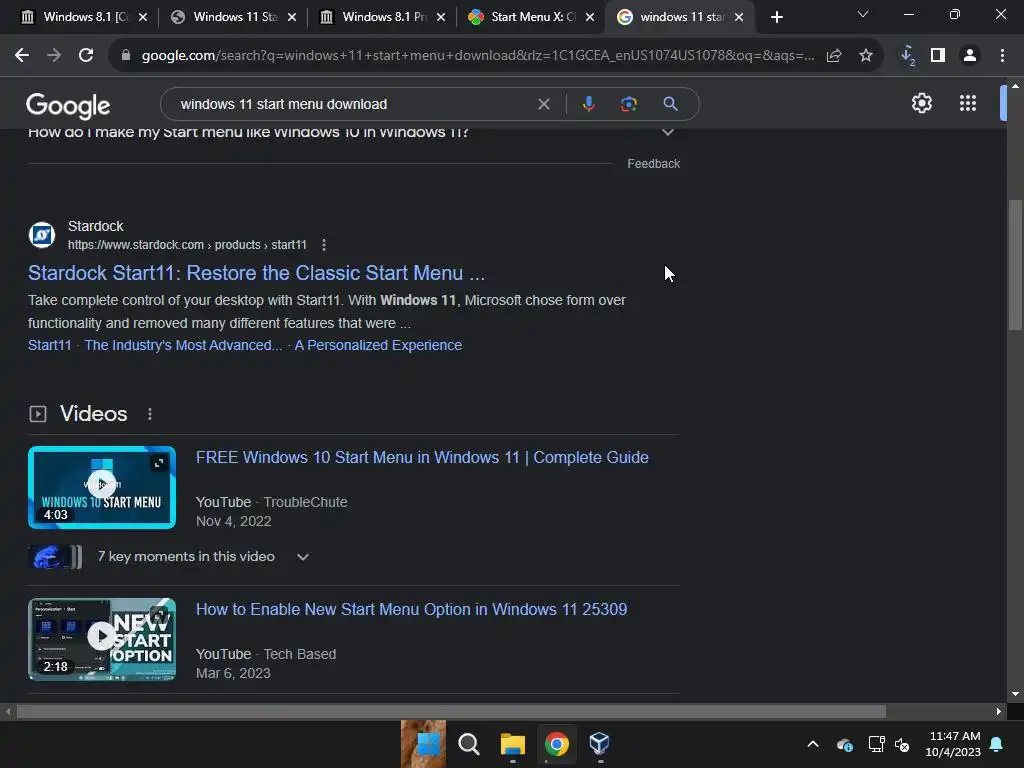Click the key moments preview thumbnail

point(55,557)
